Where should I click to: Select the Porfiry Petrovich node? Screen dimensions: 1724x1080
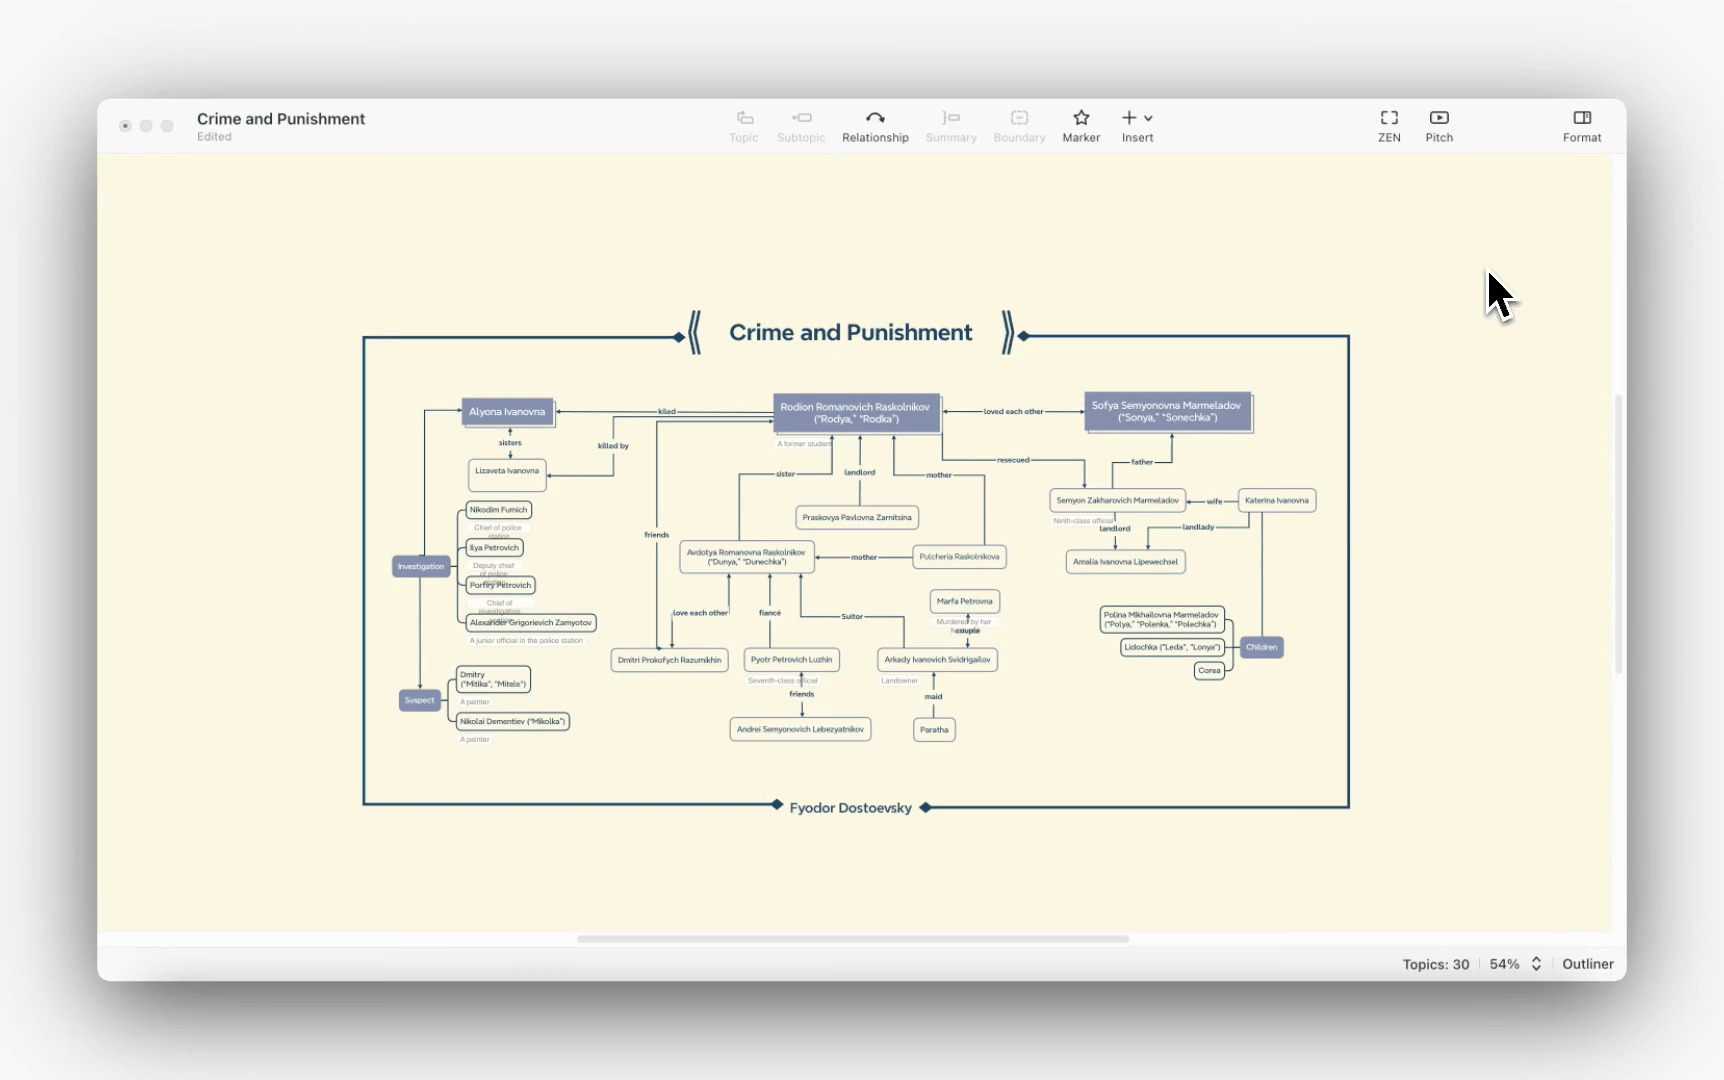click(x=500, y=585)
